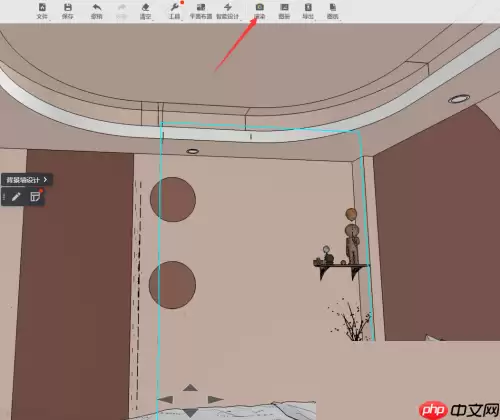Pan view left with the left arrow

pos(165,399)
